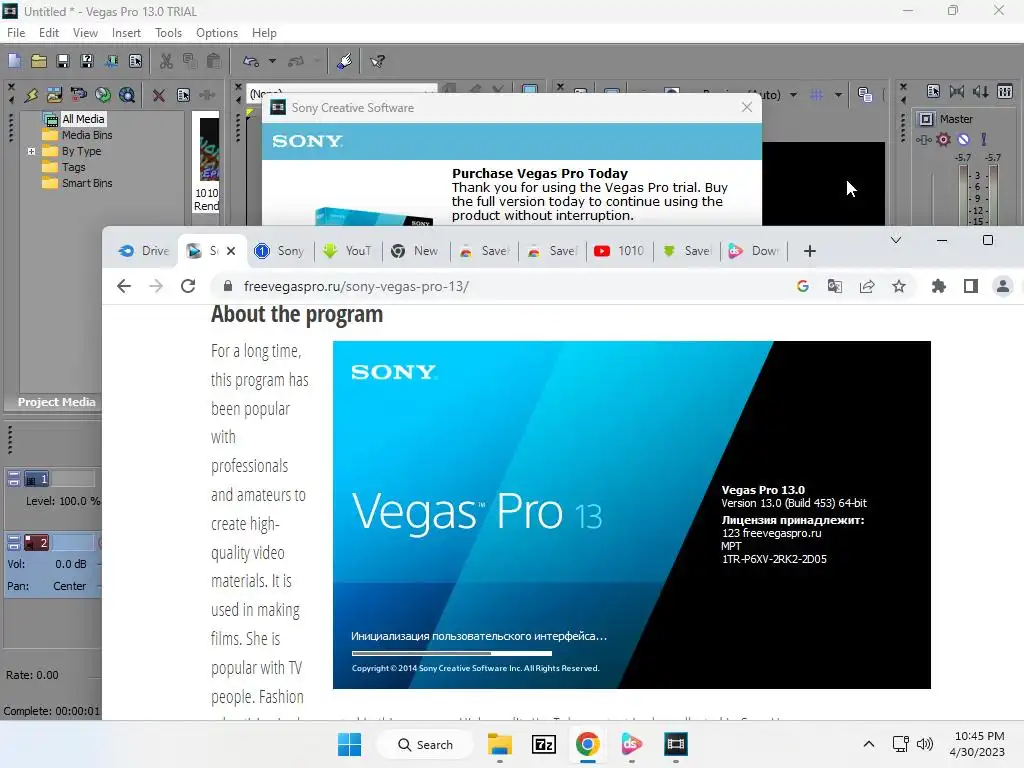Open the Options menu
1024x768 pixels.
pyautogui.click(x=217, y=33)
